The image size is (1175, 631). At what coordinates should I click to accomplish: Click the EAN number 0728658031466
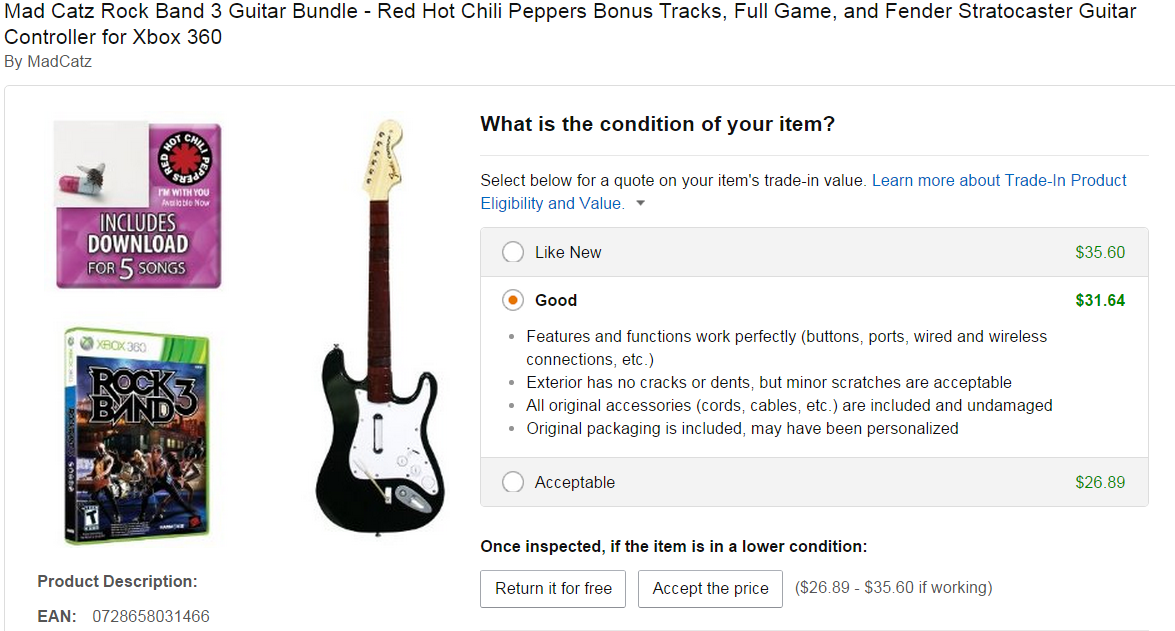(x=151, y=616)
